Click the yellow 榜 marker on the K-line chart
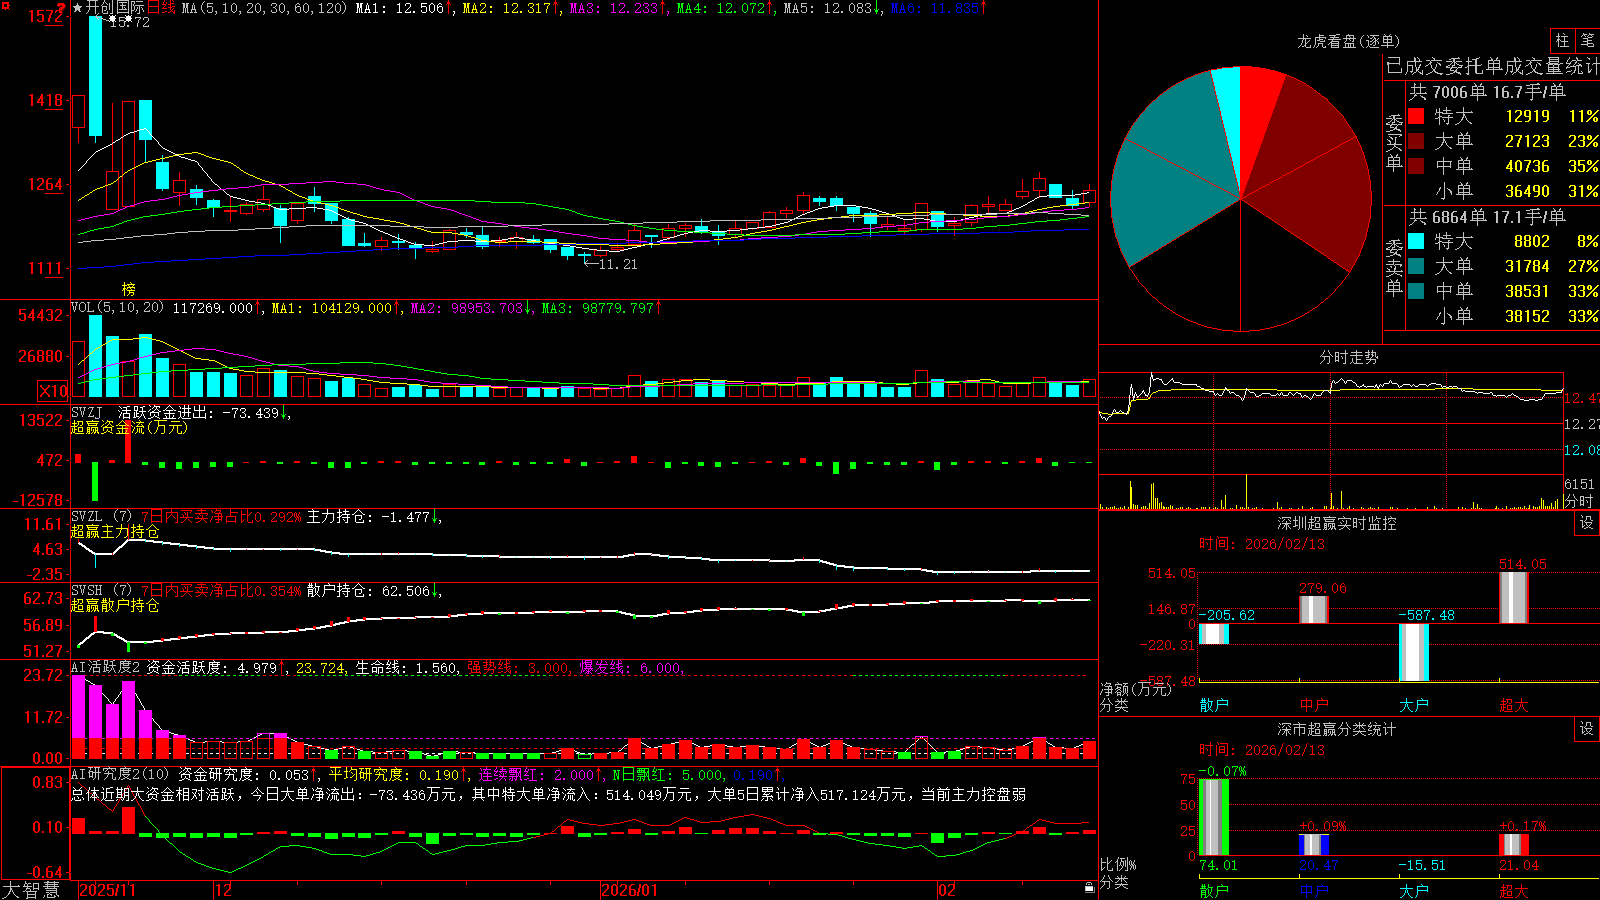Image resolution: width=1600 pixels, height=900 pixels. point(128,289)
